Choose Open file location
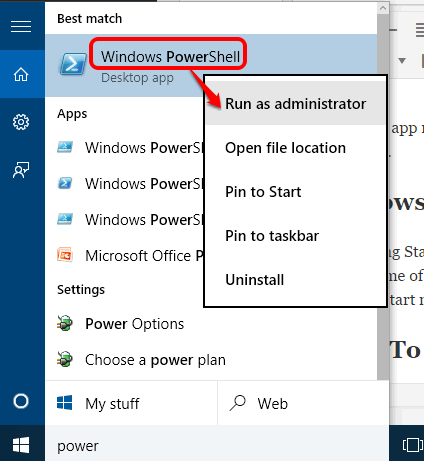This screenshot has height=461, width=424. [295, 148]
